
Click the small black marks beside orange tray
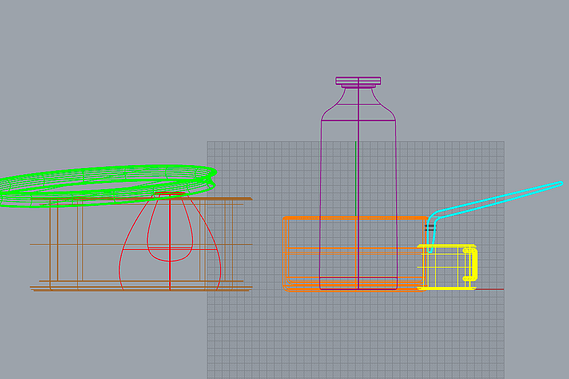[430, 227]
